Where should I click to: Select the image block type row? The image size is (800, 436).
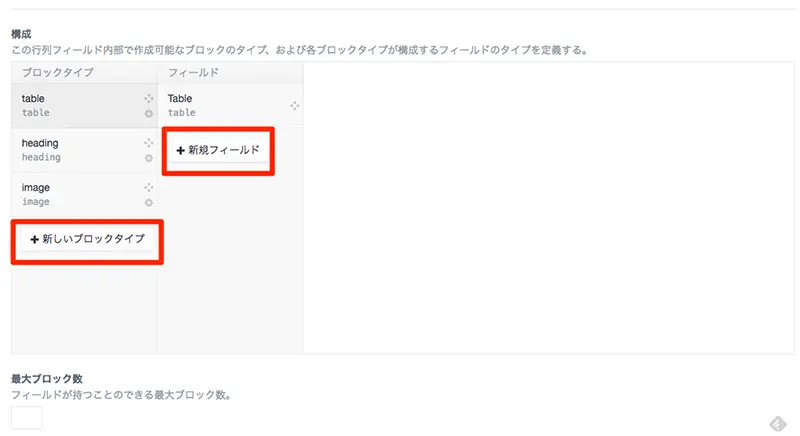(x=84, y=194)
